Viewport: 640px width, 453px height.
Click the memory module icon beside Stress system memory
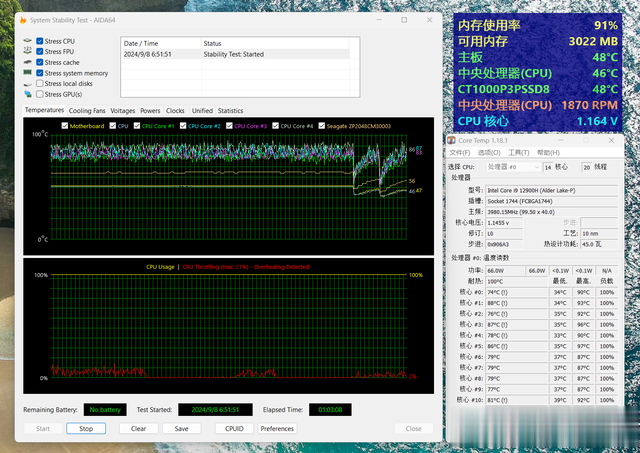click(27, 73)
